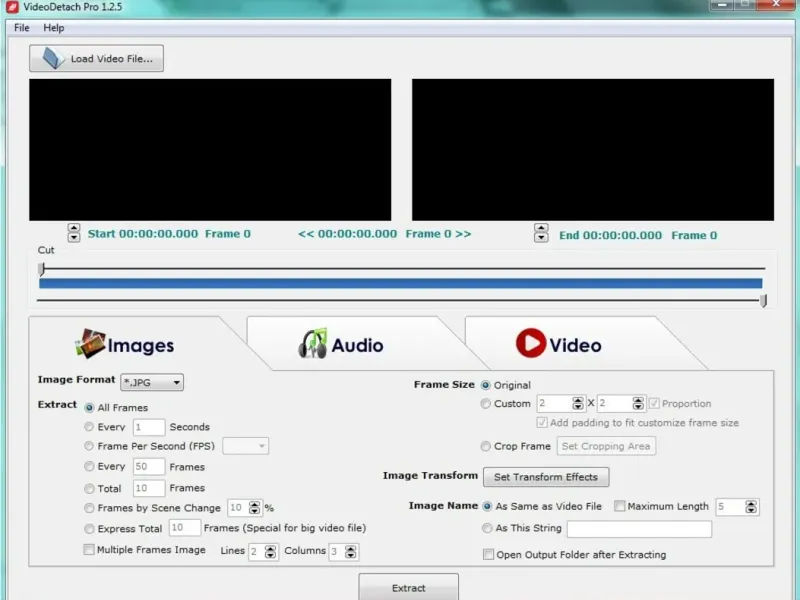Select the Crop Frame radio button

486,446
